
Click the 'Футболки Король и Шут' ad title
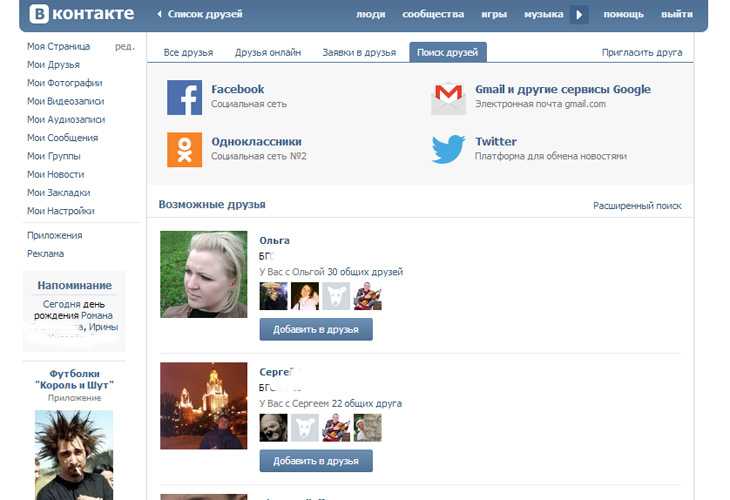(74, 379)
